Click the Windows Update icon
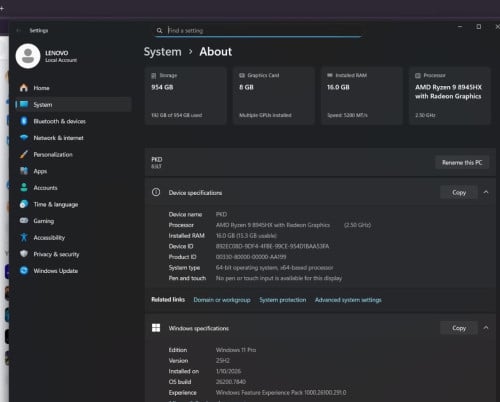 24,270
